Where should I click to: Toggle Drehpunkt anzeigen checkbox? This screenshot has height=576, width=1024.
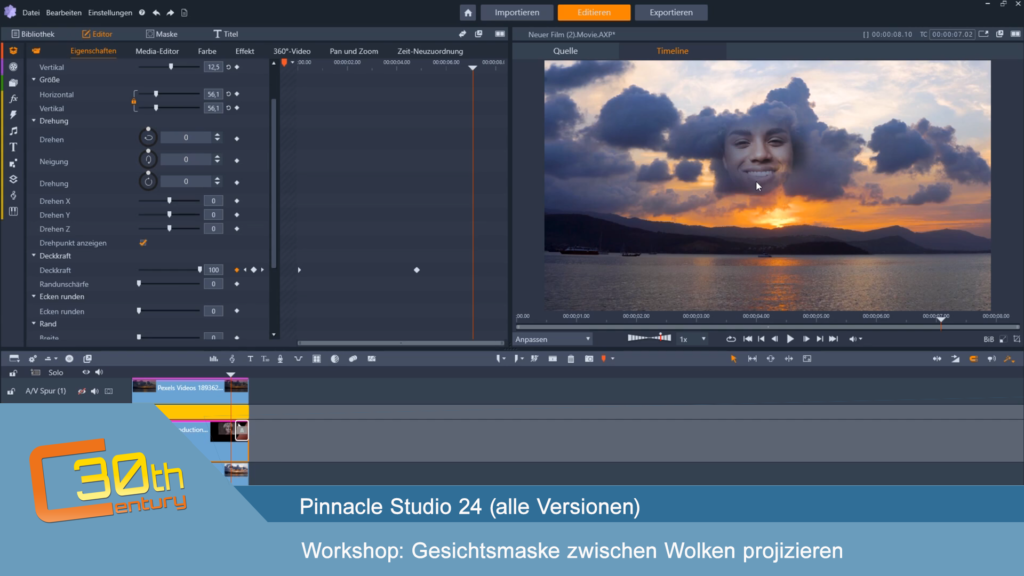pyautogui.click(x=143, y=243)
